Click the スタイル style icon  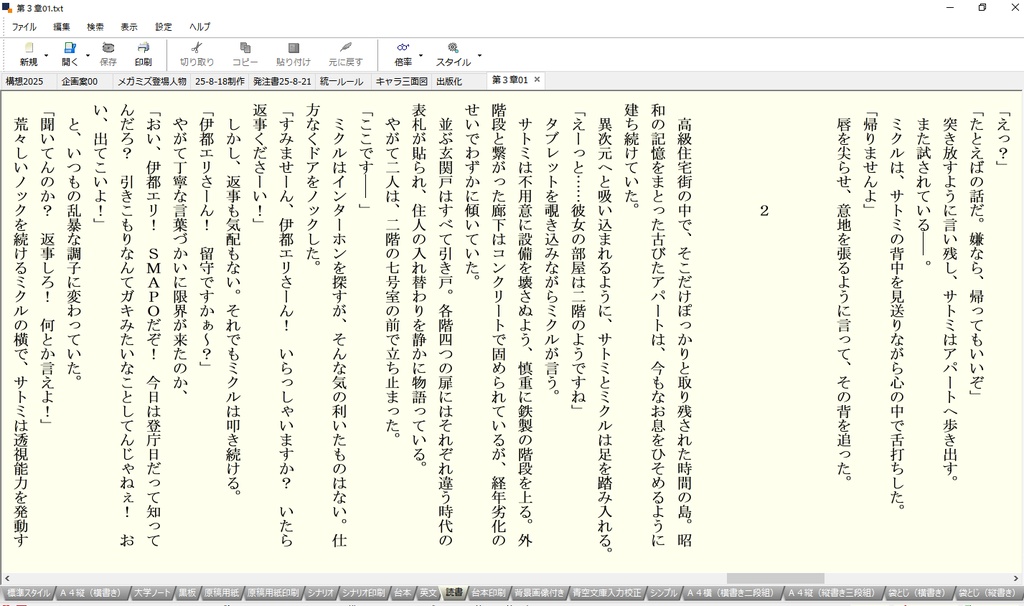(x=453, y=48)
